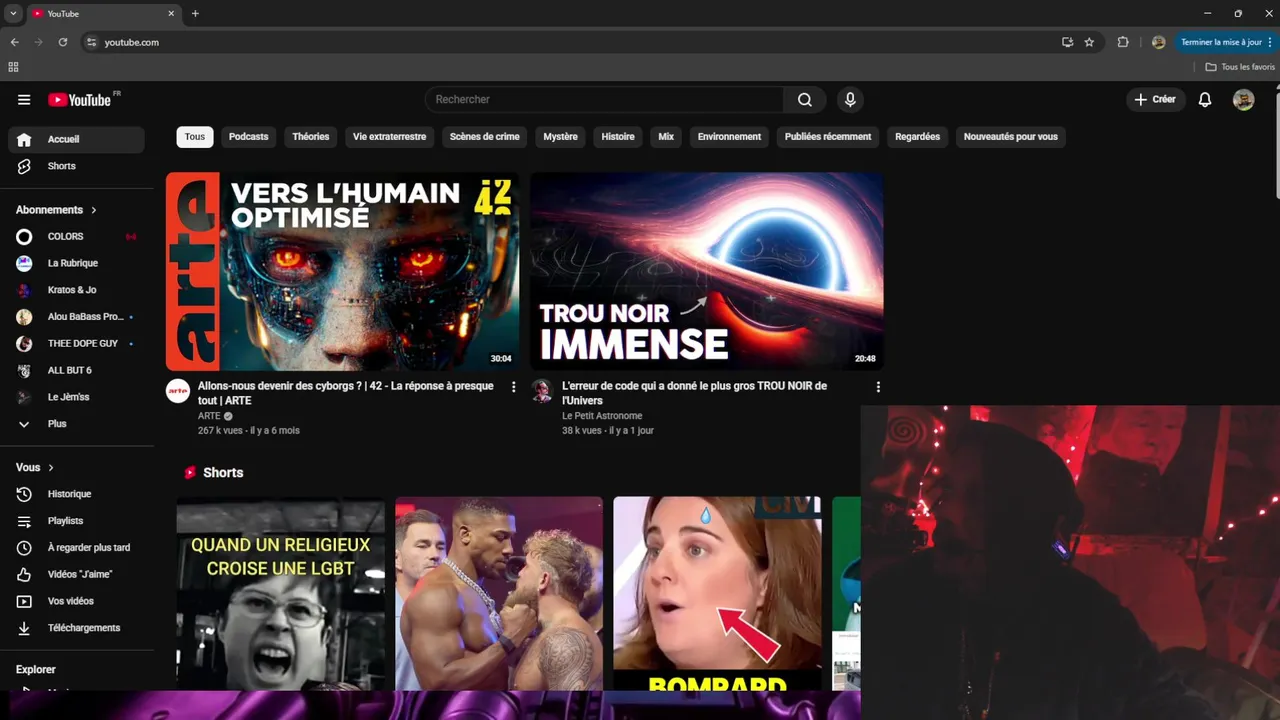Open Shorts in the sidebar
The image size is (1280, 720).
[x=76, y=166]
